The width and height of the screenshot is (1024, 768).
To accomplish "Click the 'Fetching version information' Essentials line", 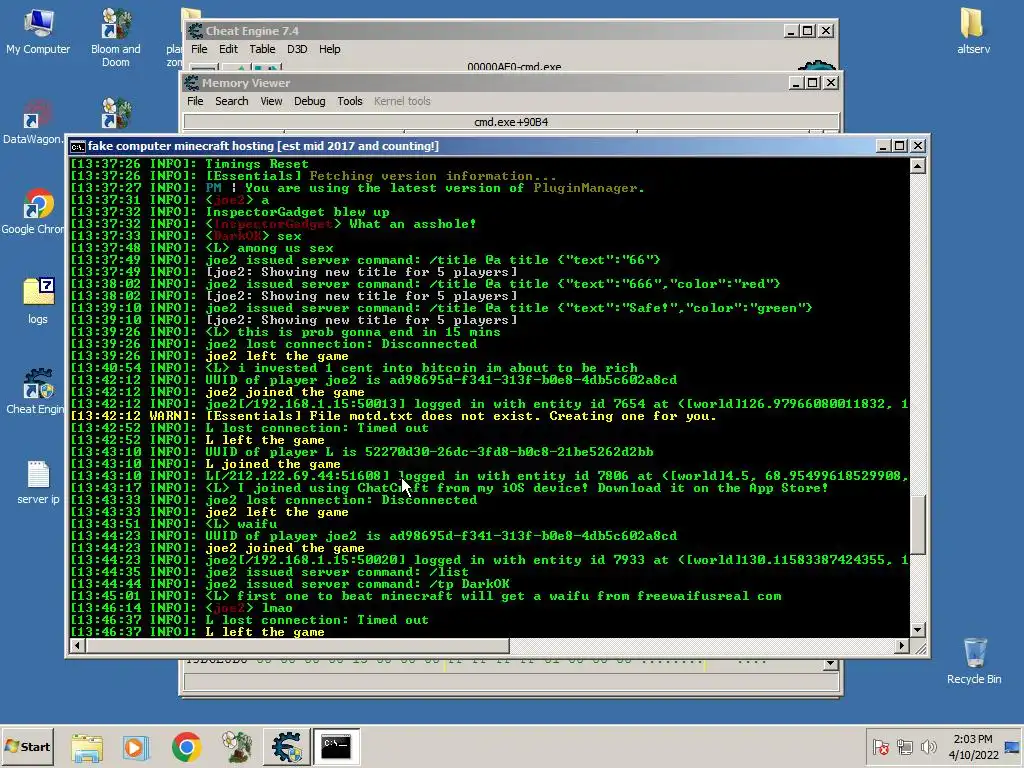I will coord(381,176).
